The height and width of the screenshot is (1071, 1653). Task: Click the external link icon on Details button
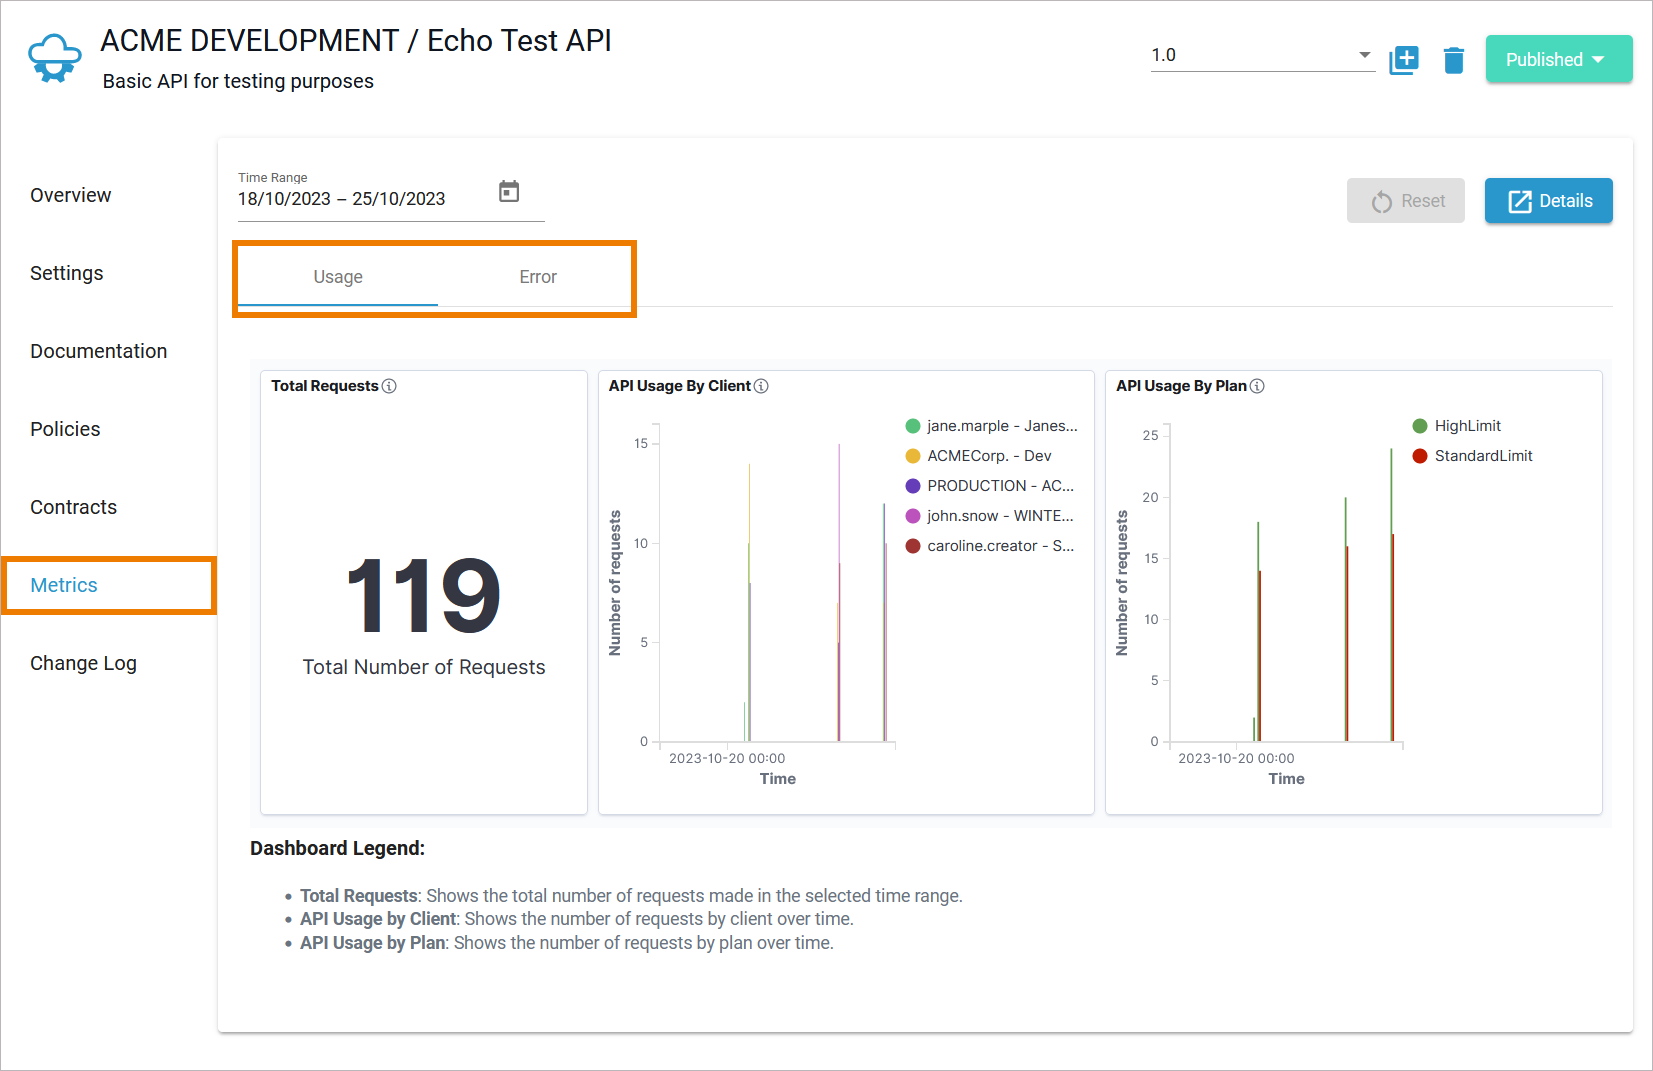pyautogui.click(x=1518, y=201)
